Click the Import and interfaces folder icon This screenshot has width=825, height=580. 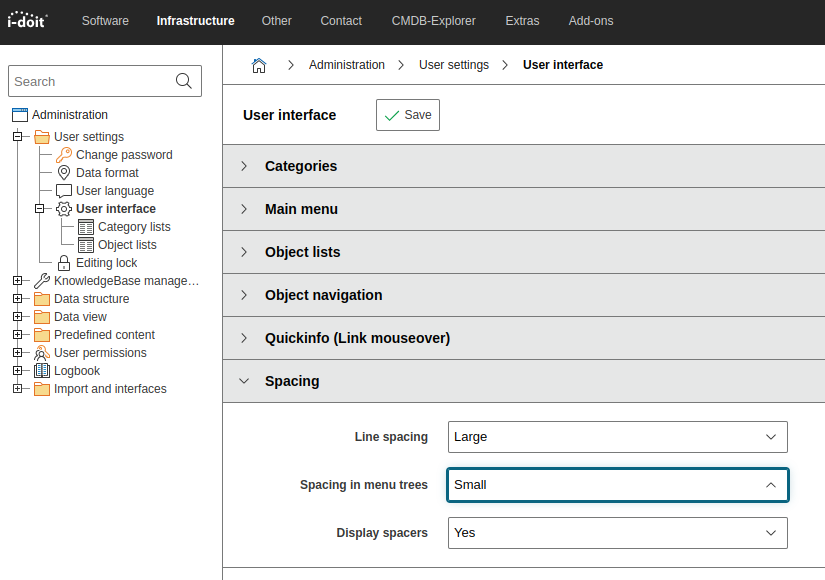click(x=42, y=389)
